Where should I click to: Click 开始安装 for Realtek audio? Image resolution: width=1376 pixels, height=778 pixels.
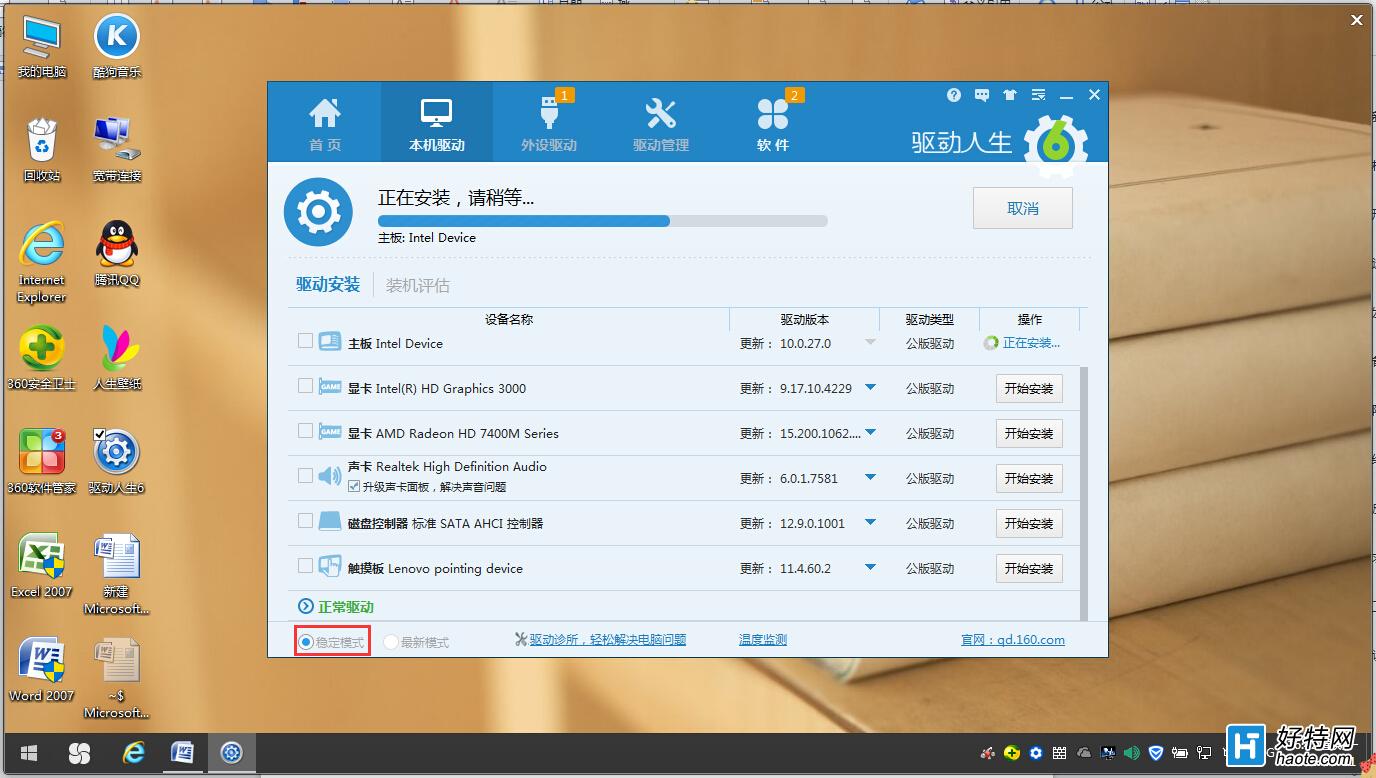click(x=1029, y=478)
